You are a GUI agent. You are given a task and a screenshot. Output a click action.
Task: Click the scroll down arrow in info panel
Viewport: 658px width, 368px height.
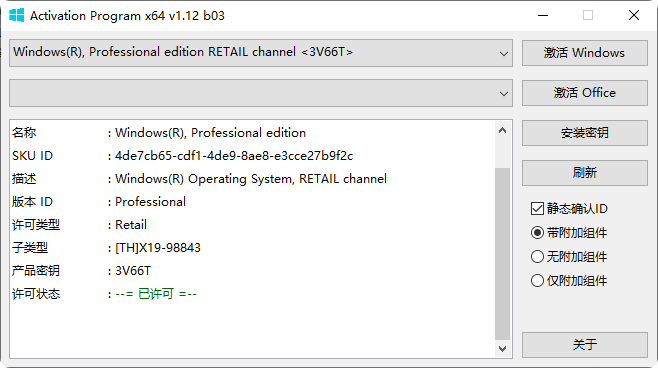tap(502, 348)
